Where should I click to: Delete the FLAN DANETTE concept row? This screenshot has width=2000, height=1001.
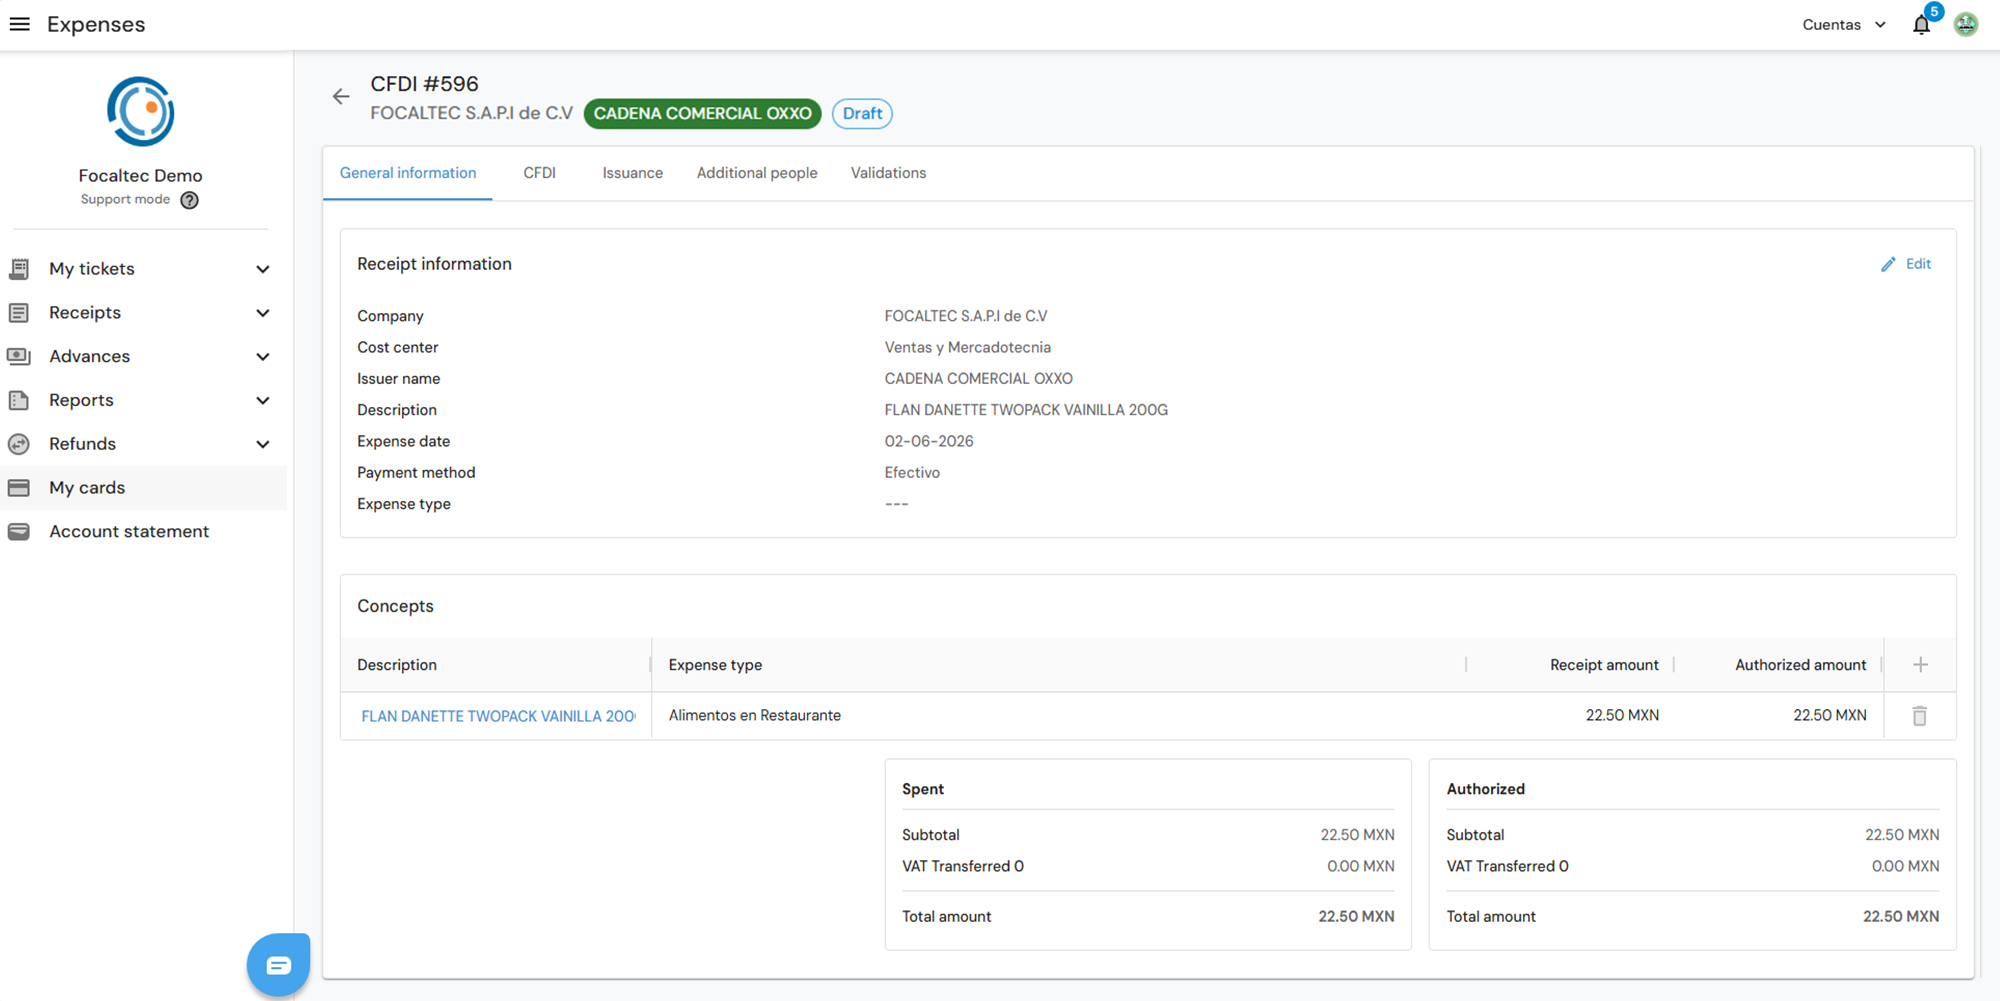click(1920, 716)
